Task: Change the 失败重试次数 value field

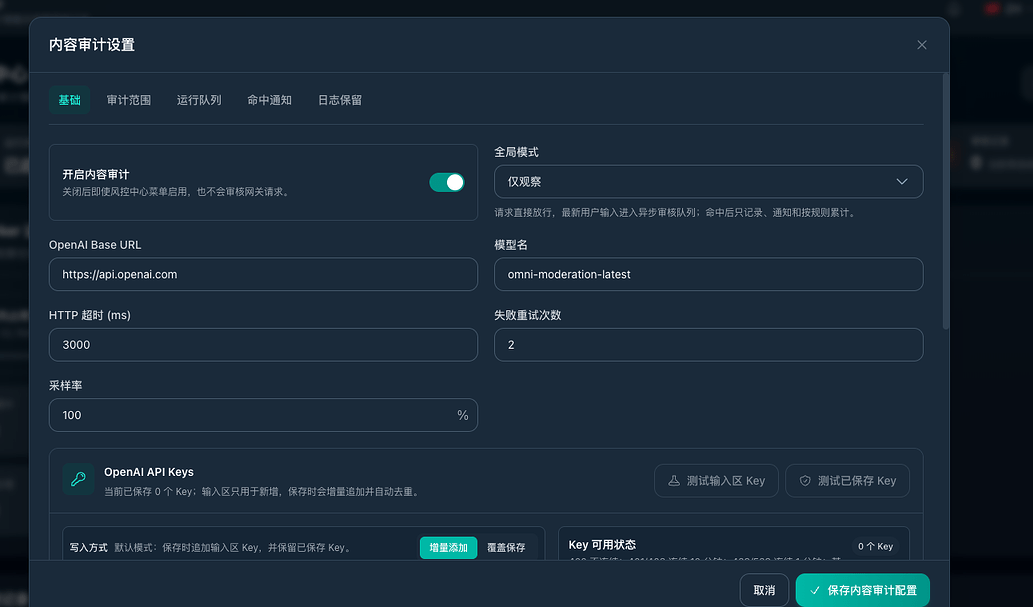Action: [x=708, y=345]
